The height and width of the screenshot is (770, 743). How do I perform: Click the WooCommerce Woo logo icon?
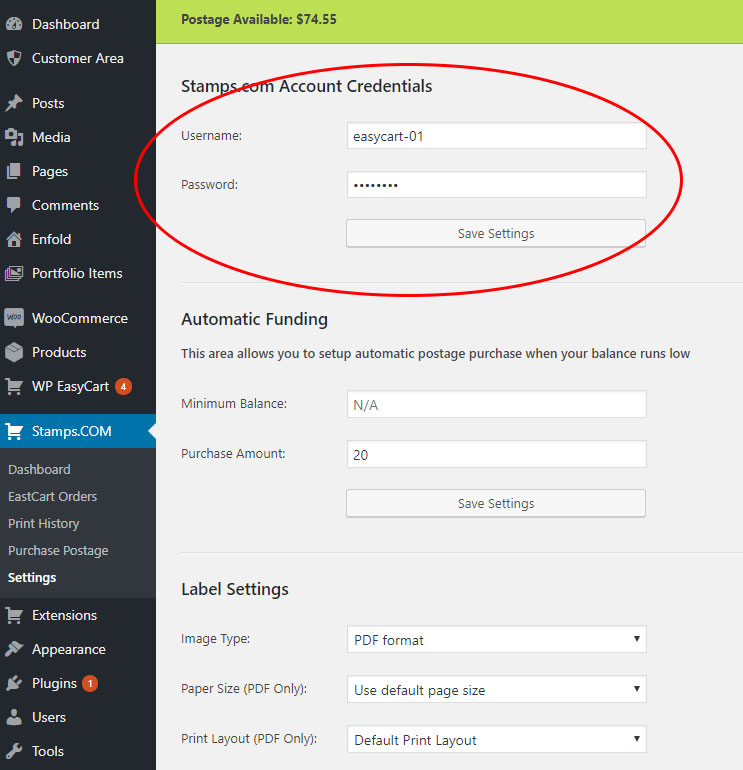[x=14, y=318]
